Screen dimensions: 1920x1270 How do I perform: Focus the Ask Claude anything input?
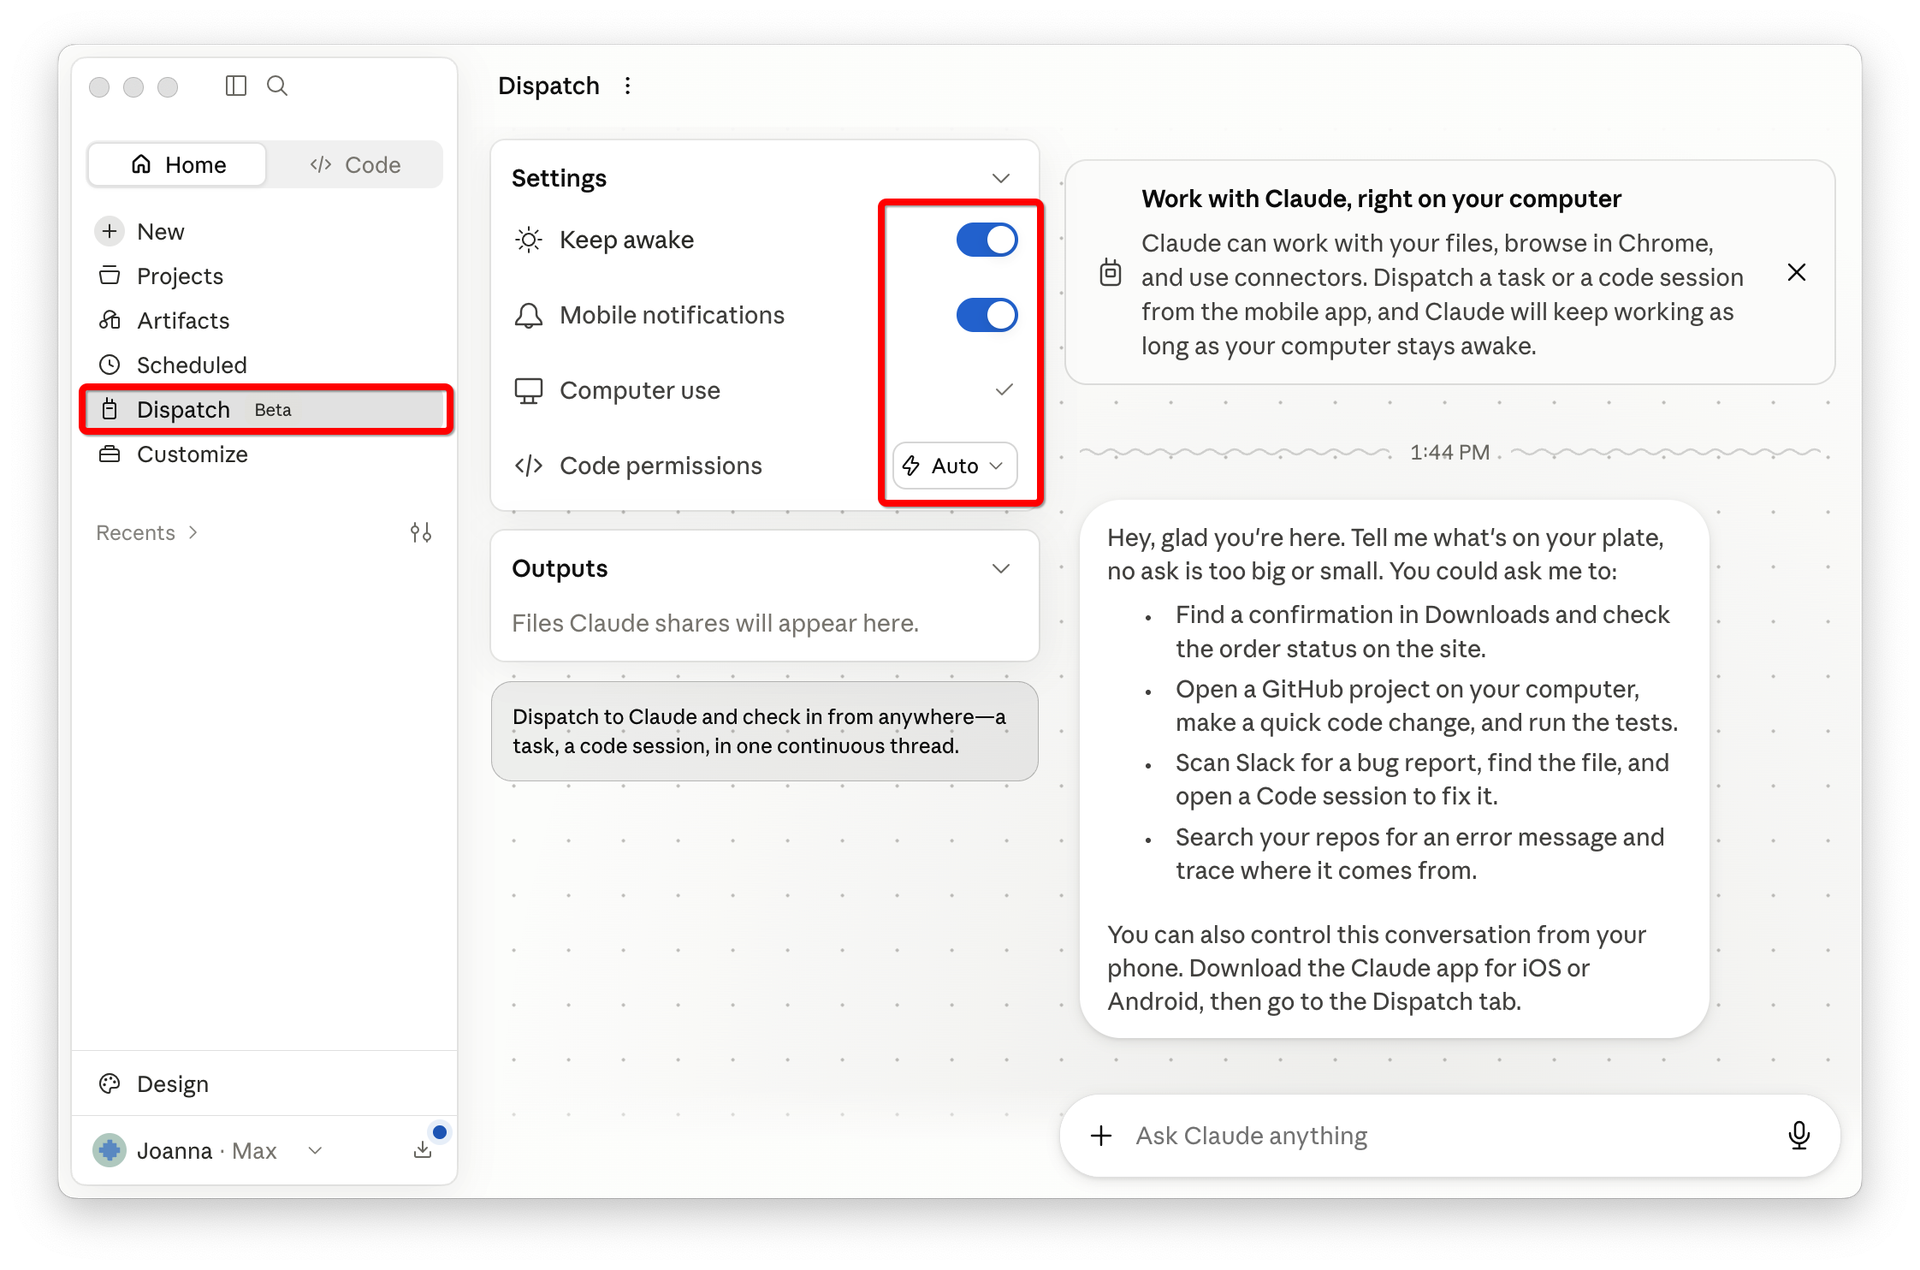[1450, 1136]
